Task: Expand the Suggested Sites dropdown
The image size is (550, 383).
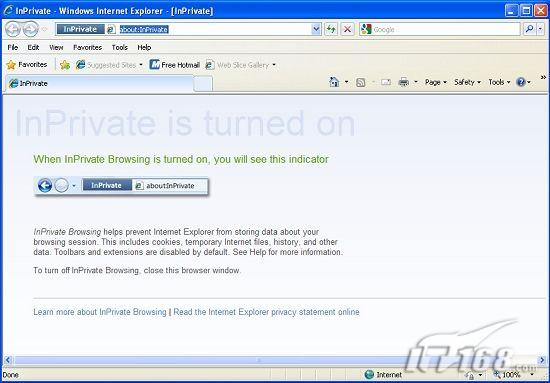Action: tap(141, 65)
